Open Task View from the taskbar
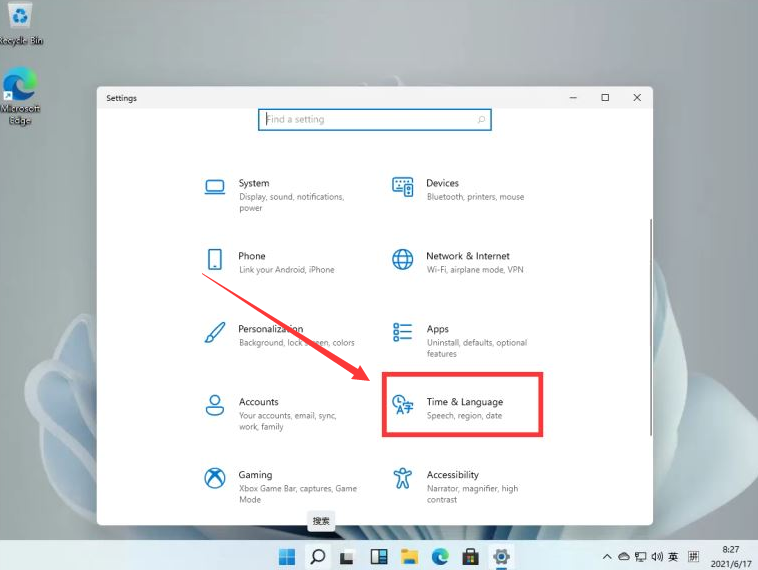 (x=347, y=557)
